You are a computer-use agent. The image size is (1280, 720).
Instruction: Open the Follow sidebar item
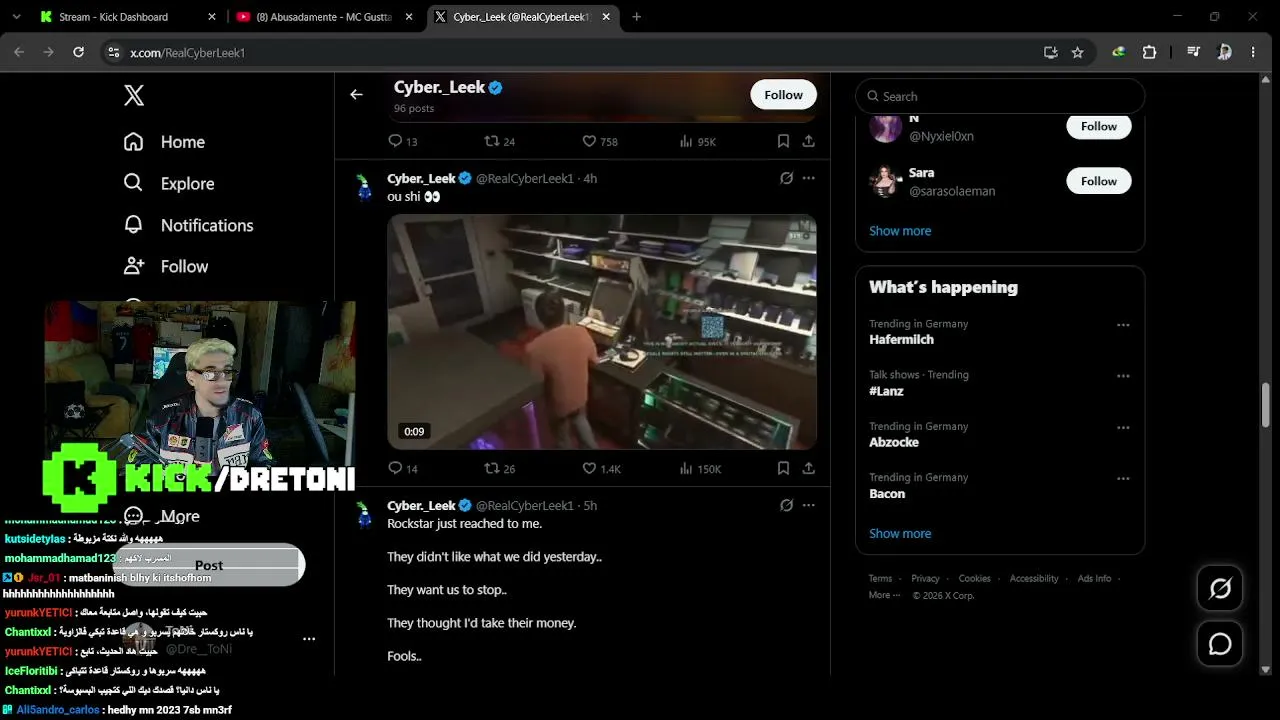(x=165, y=266)
